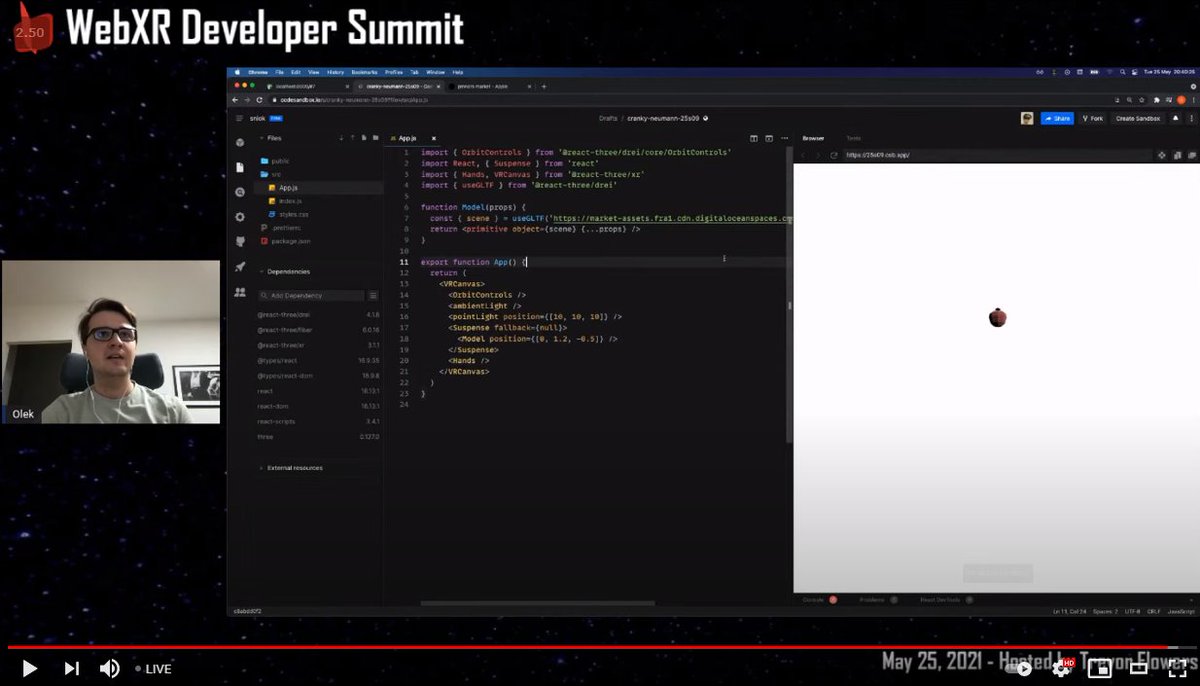Switch to Tests preview tab
The image size is (1200, 686).
click(x=853, y=138)
